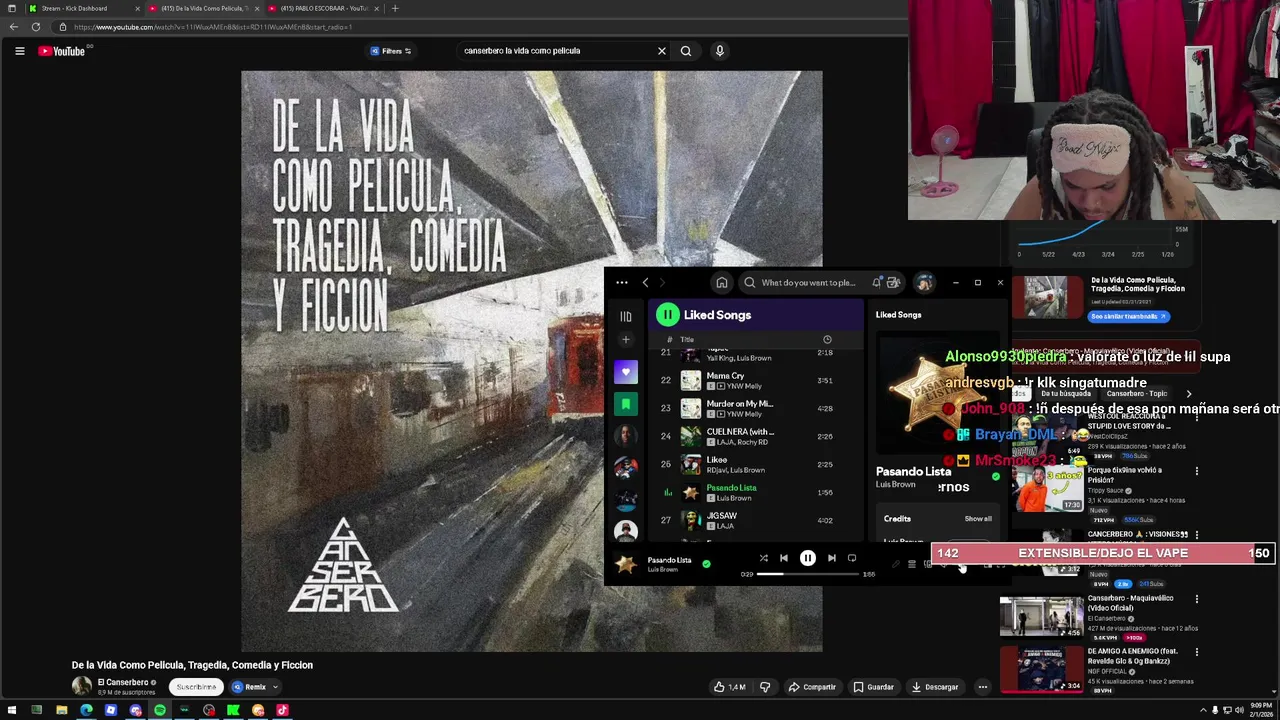Open a new browser tab
Screen dimensions: 1280x720
point(395,8)
